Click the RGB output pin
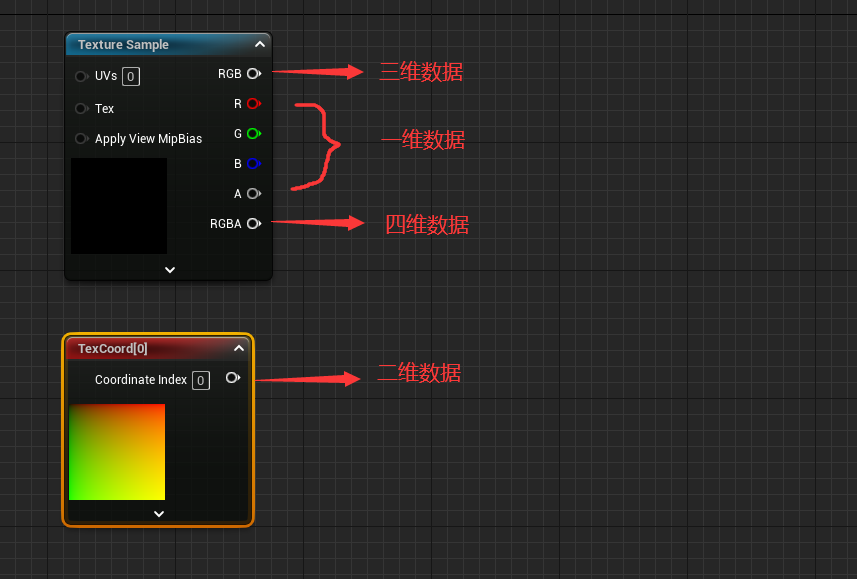Image resolution: width=857 pixels, height=579 pixels. coord(253,74)
